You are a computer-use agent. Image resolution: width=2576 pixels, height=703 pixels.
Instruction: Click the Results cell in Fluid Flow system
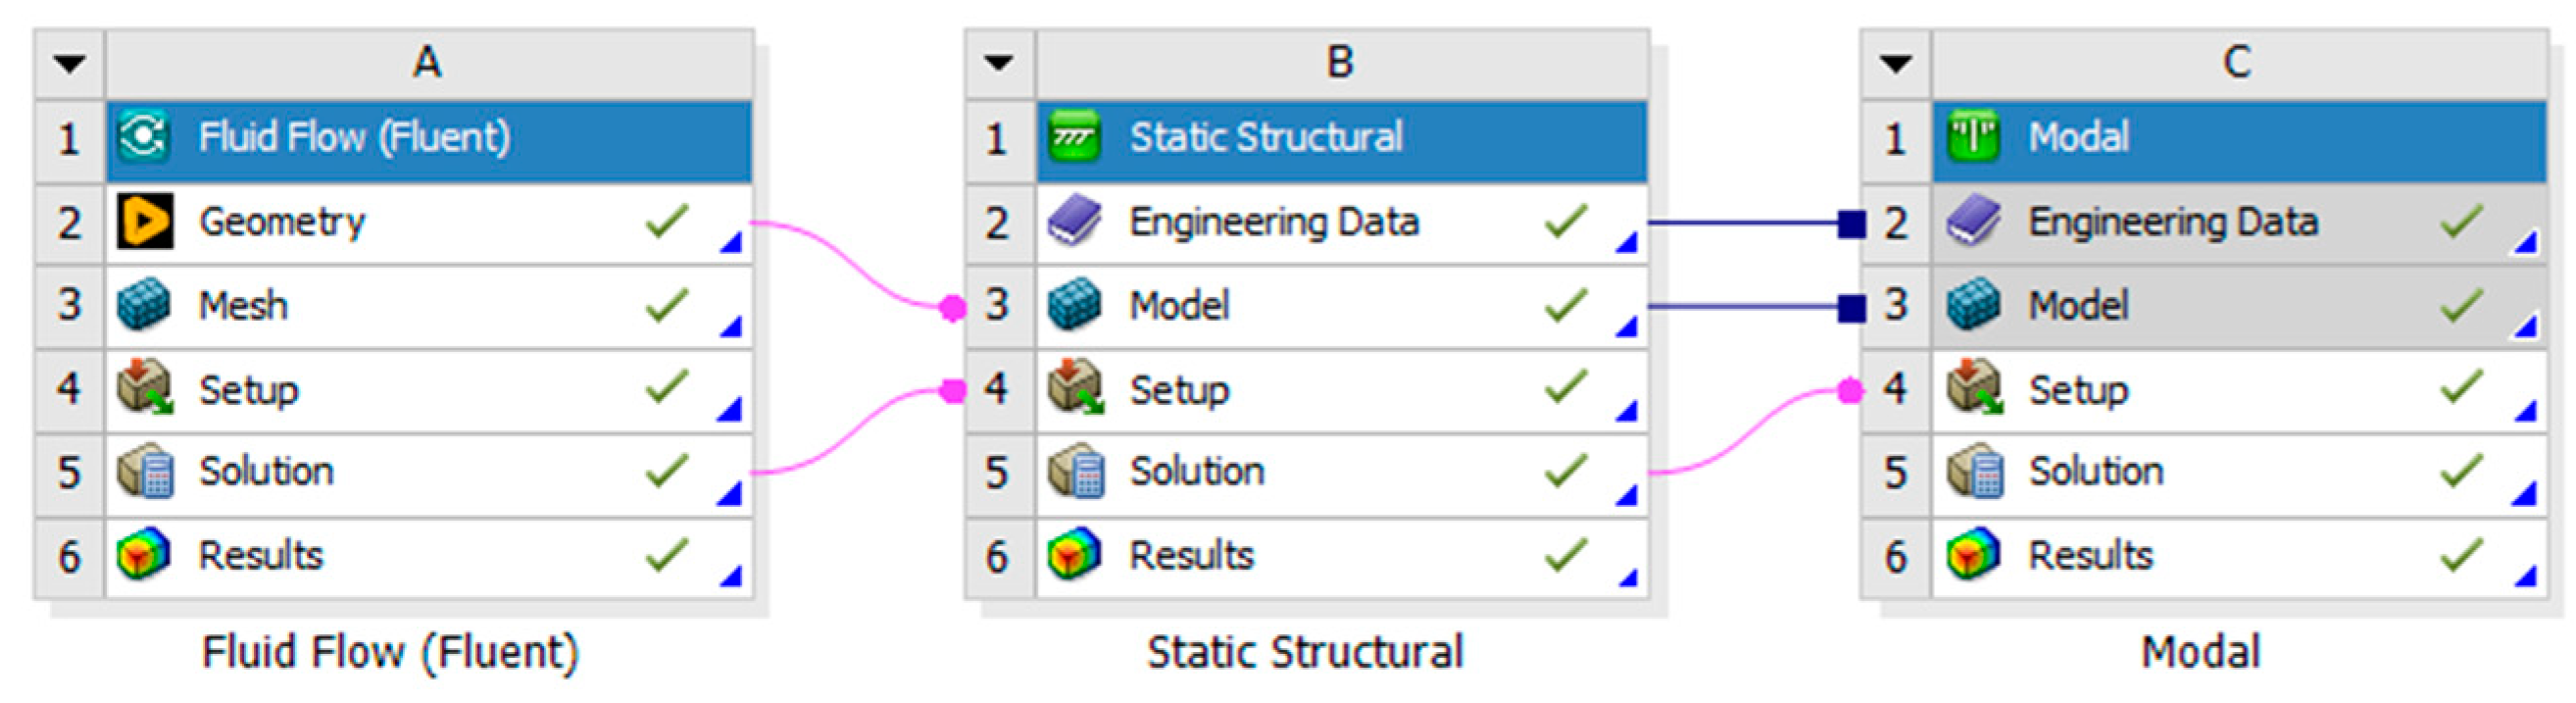[260, 555]
